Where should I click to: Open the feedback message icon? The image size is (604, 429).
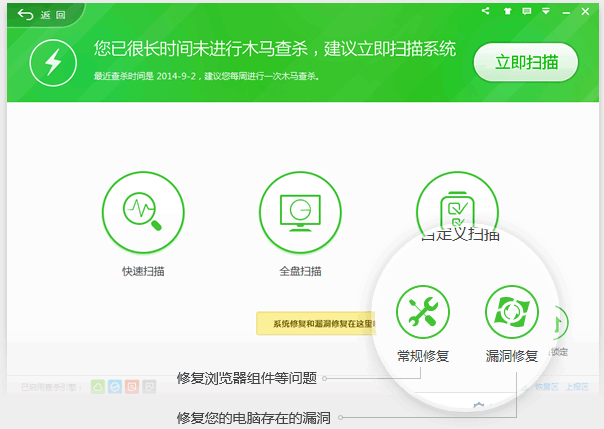pos(527,11)
